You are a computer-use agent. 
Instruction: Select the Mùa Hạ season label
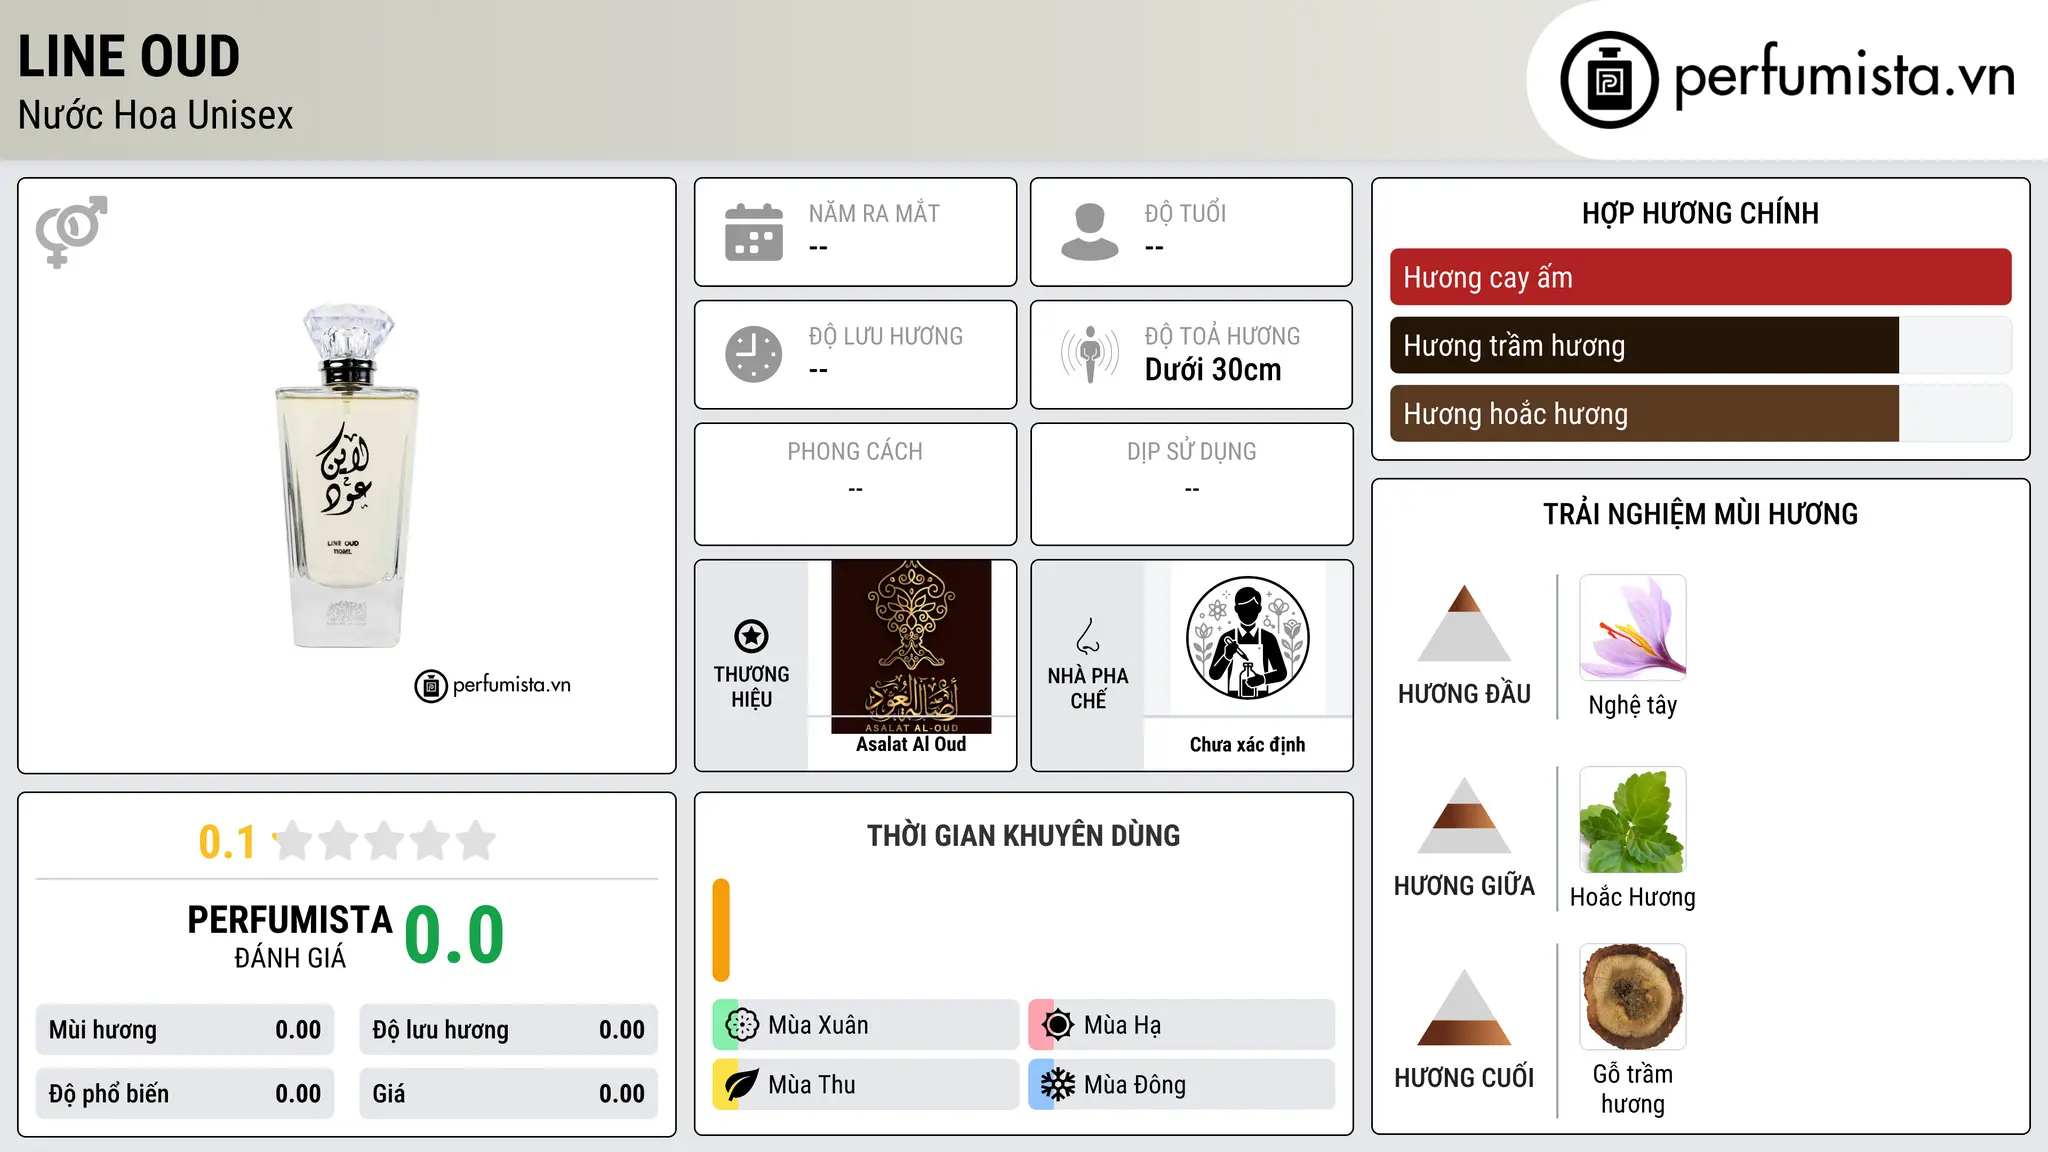(x=1122, y=1025)
